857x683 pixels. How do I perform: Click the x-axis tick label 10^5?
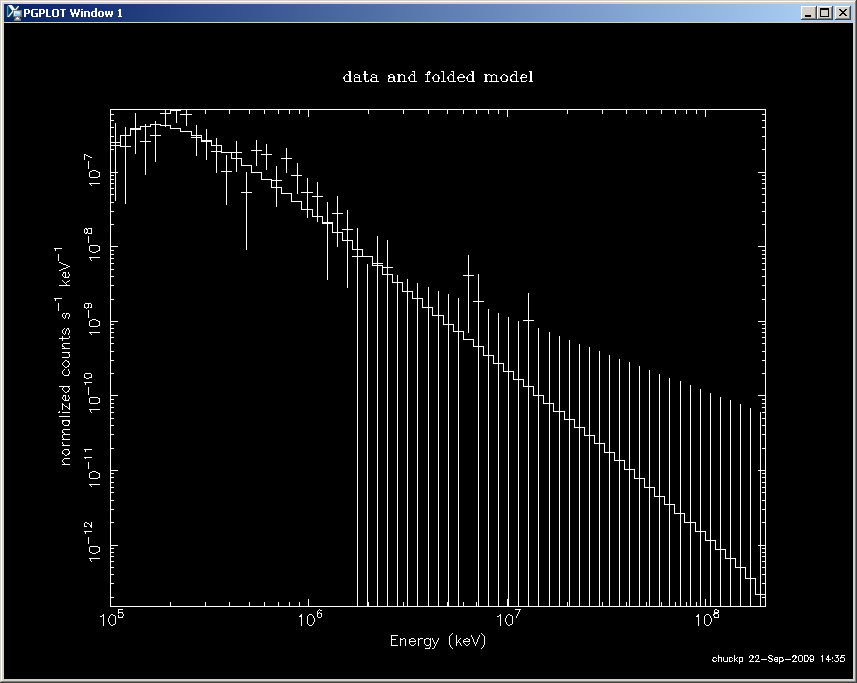(113, 619)
